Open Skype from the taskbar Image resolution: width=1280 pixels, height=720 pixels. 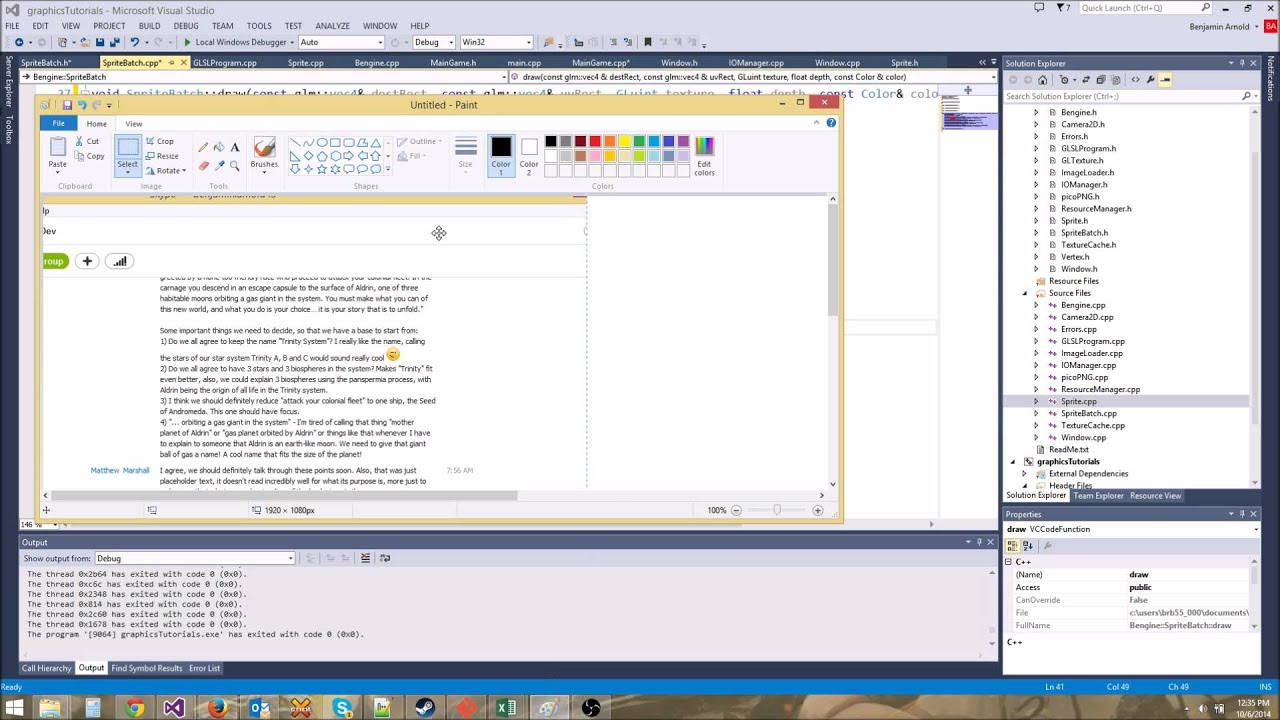[x=343, y=709]
